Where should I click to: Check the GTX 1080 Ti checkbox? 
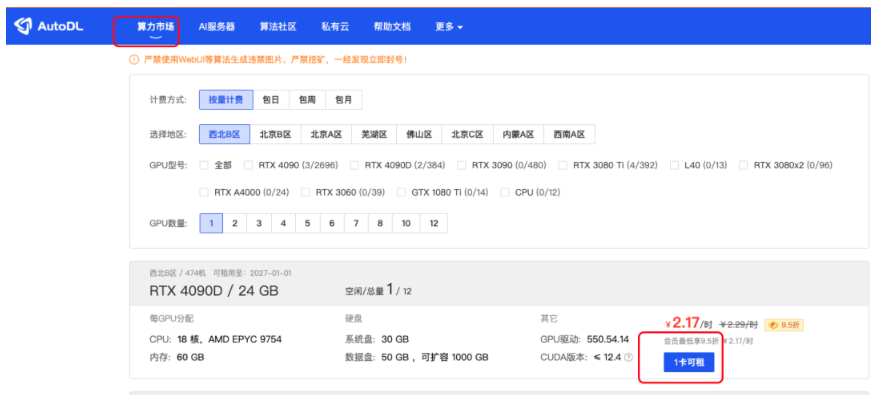(401, 193)
